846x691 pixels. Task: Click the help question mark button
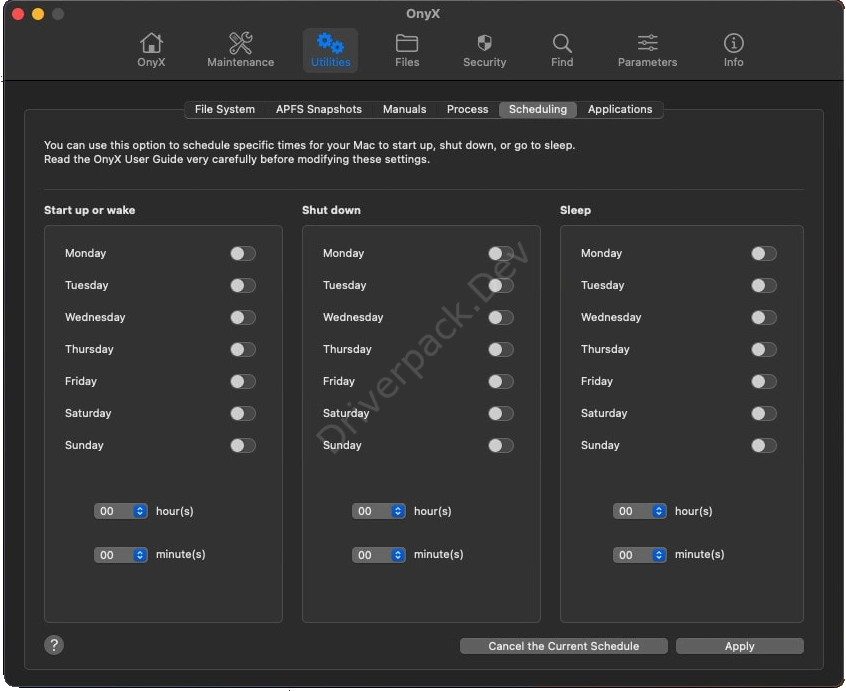[54, 645]
